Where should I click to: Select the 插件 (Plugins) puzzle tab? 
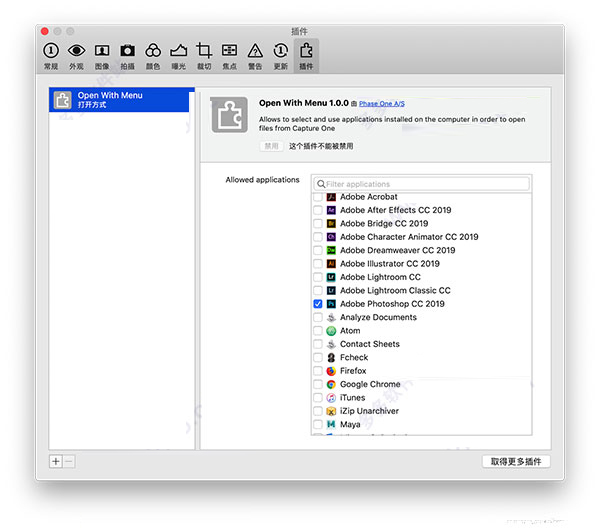[x=306, y=56]
